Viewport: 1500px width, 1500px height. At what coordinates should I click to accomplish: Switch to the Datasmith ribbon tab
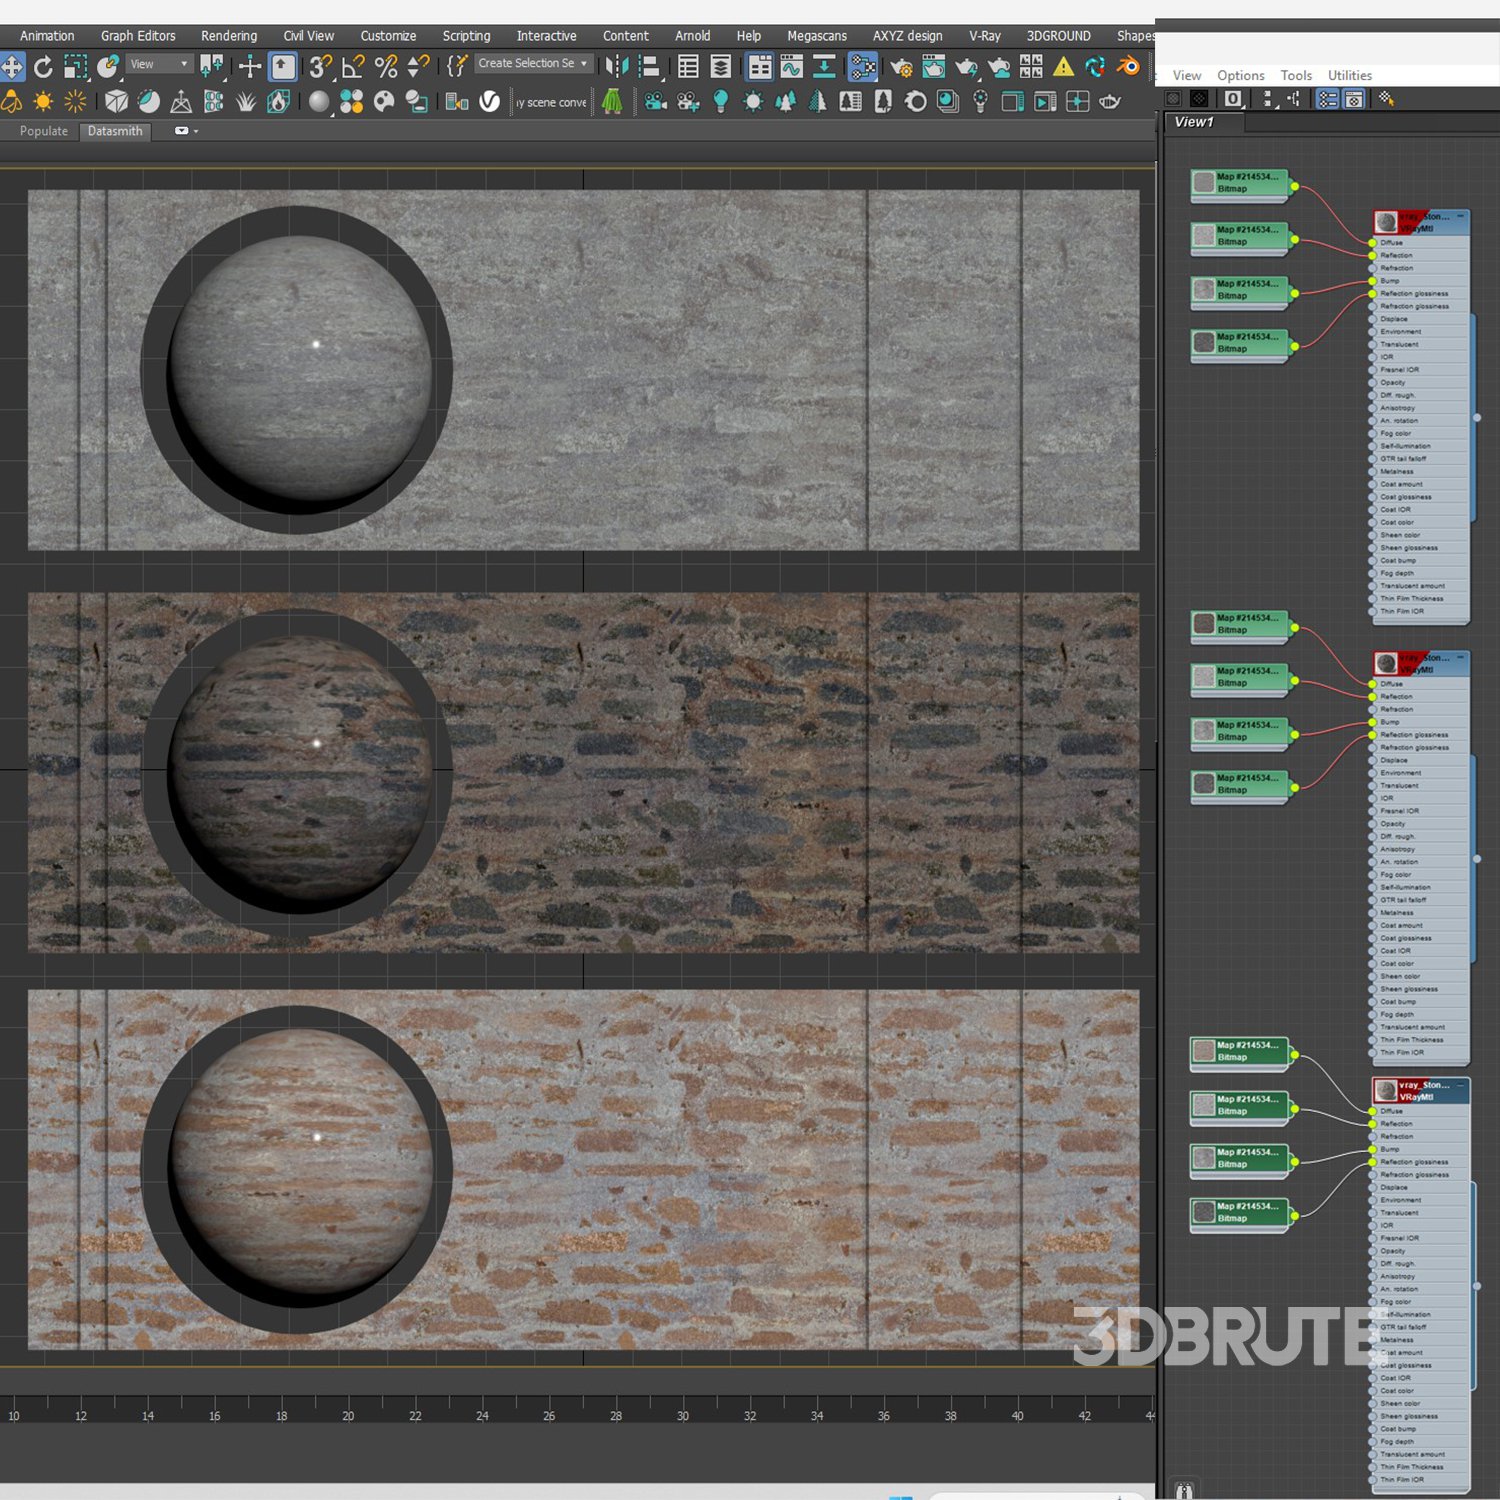coord(115,131)
